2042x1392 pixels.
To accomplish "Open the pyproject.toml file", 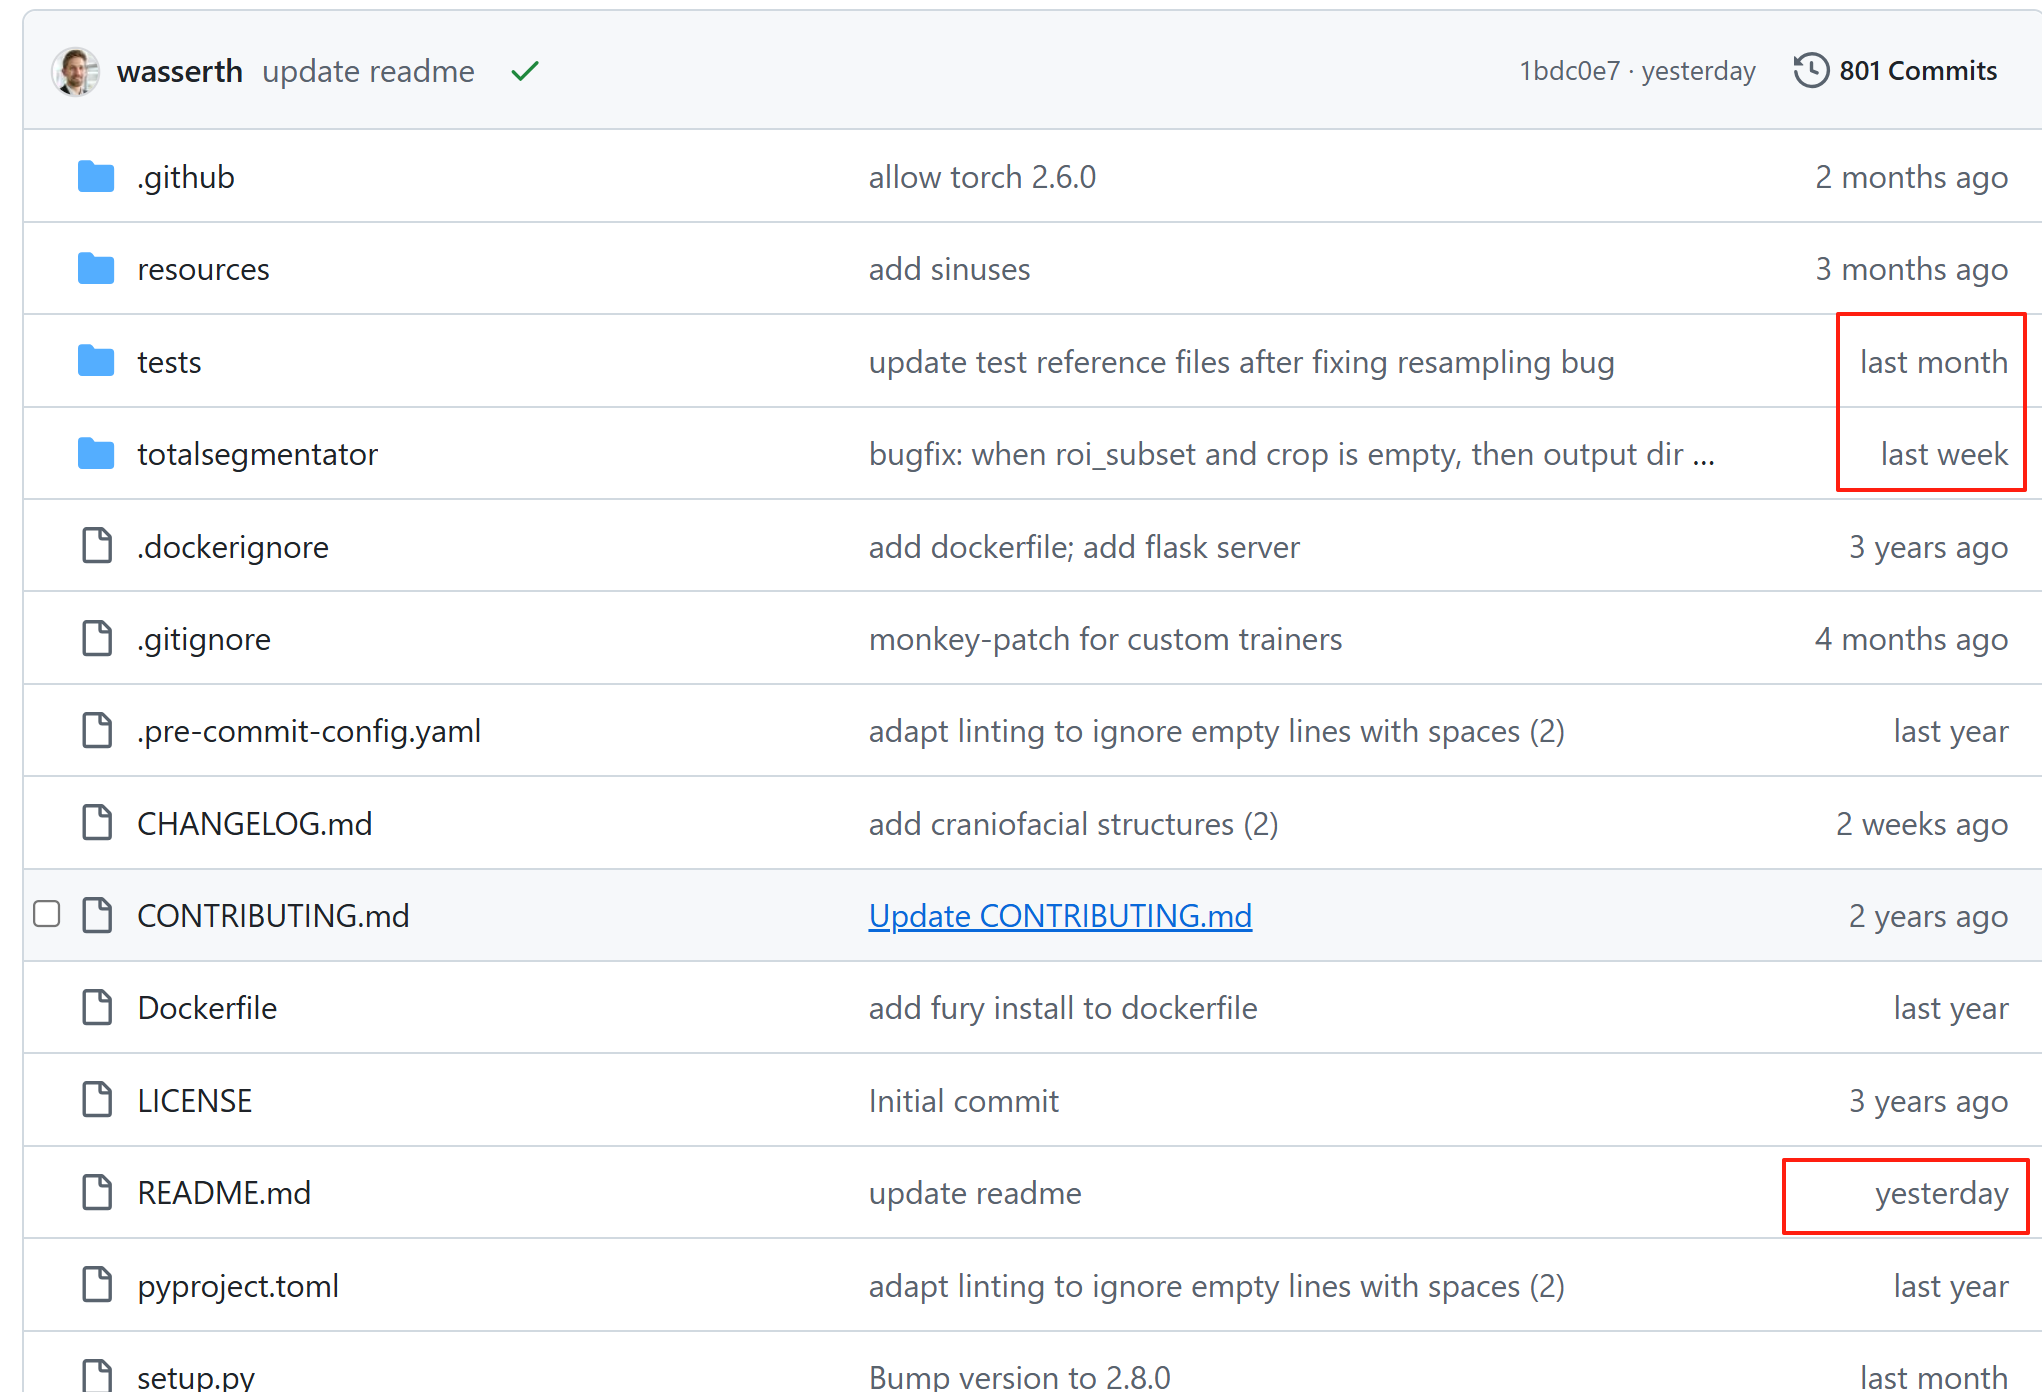I will pyautogui.click(x=238, y=1285).
